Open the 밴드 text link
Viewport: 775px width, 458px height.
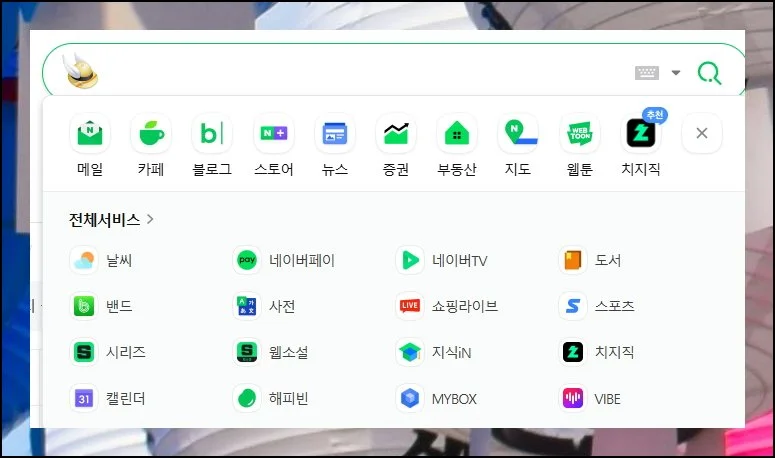coord(119,306)
